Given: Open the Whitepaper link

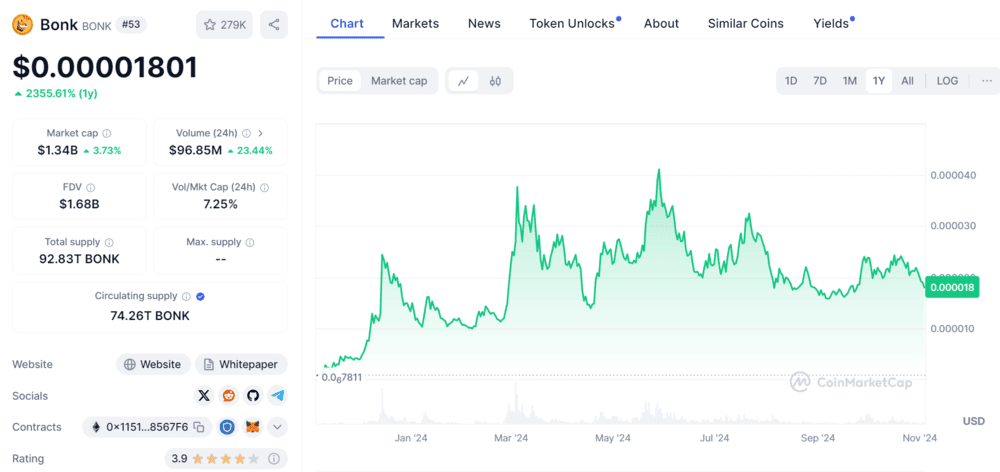Looking at the screenshot, I should 241,365.
